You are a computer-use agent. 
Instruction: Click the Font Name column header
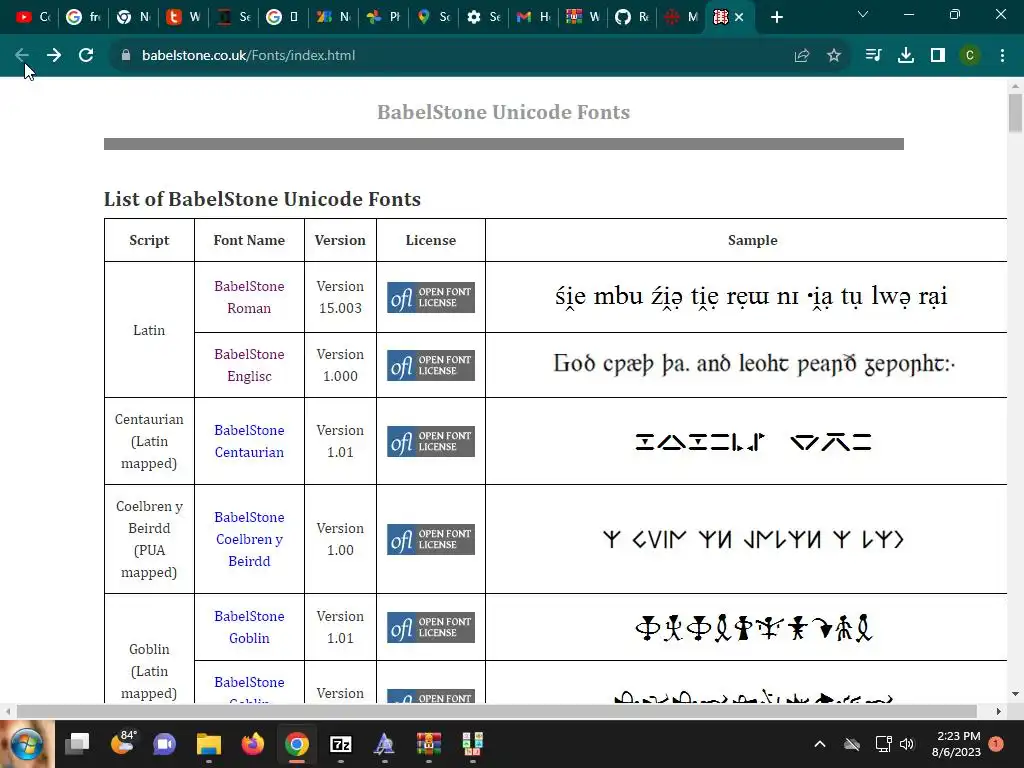249,240
